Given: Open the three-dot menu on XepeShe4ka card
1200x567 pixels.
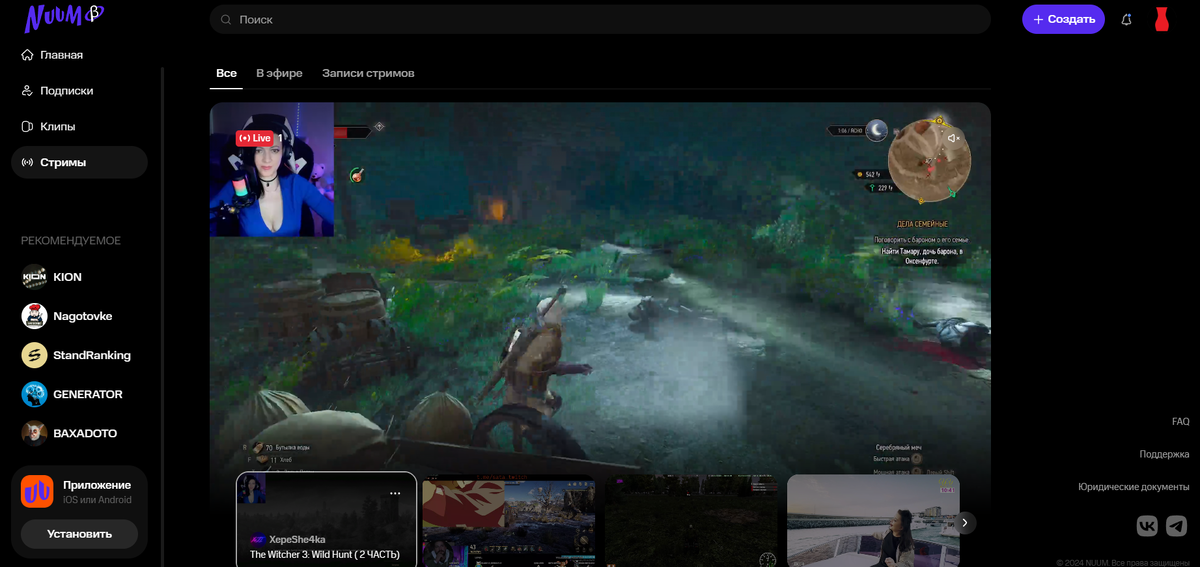Looking at the screenshot, I should point(395,493).
